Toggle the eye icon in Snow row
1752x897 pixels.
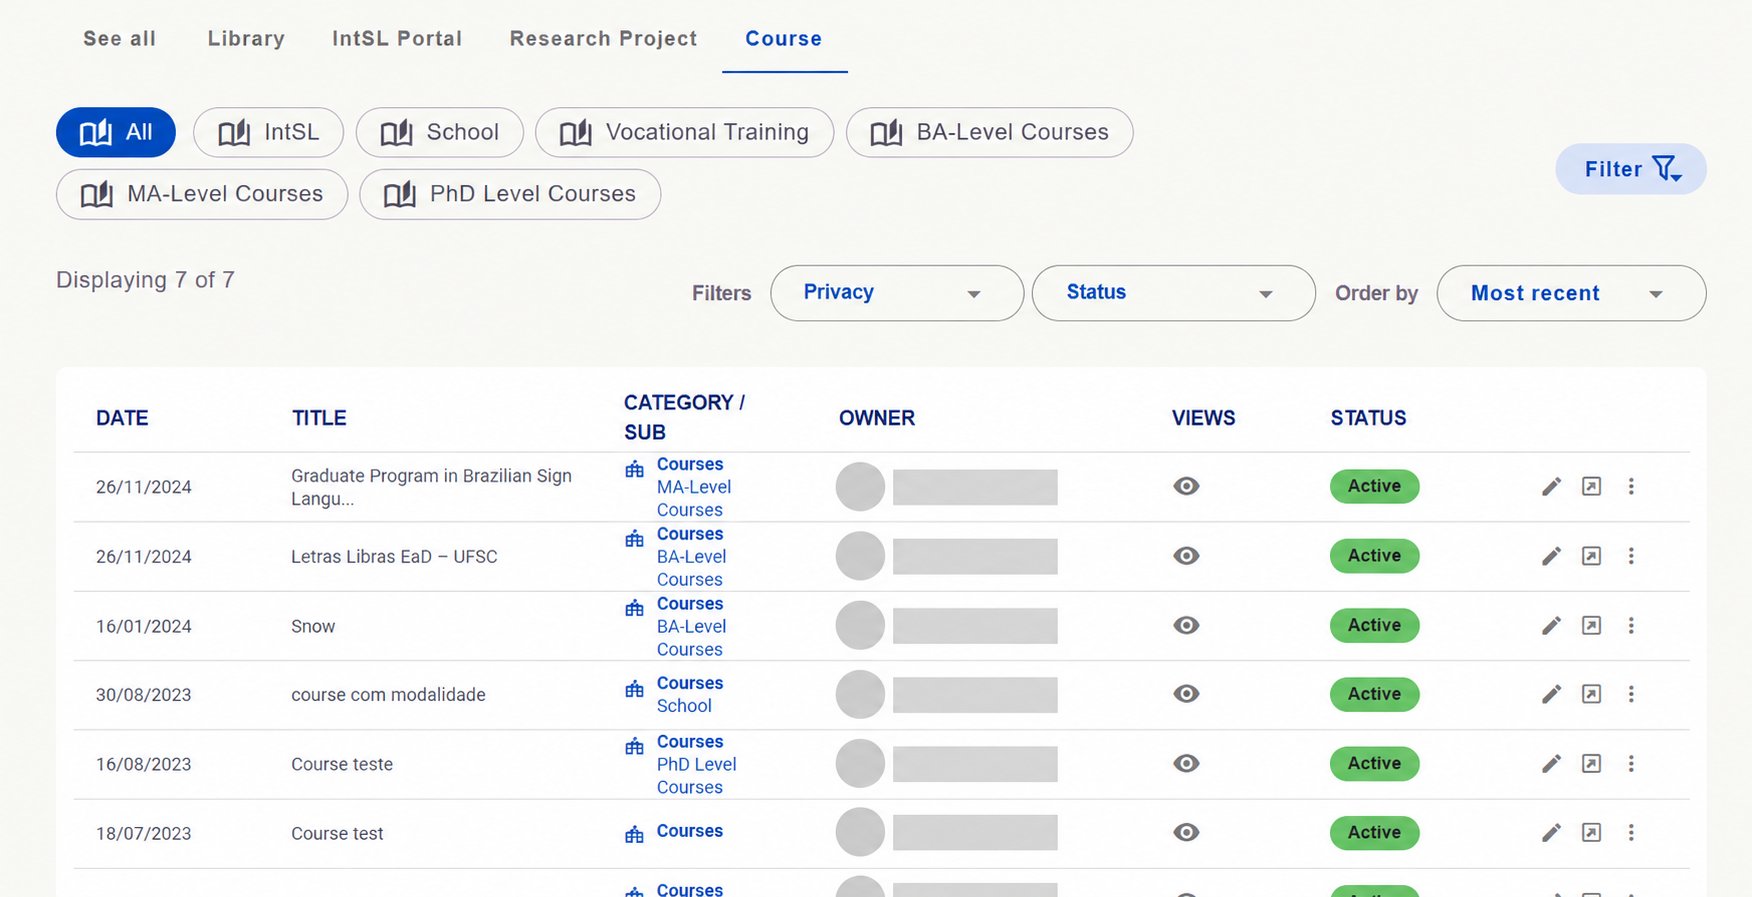pyautogui.click(x=1186, y=626)
